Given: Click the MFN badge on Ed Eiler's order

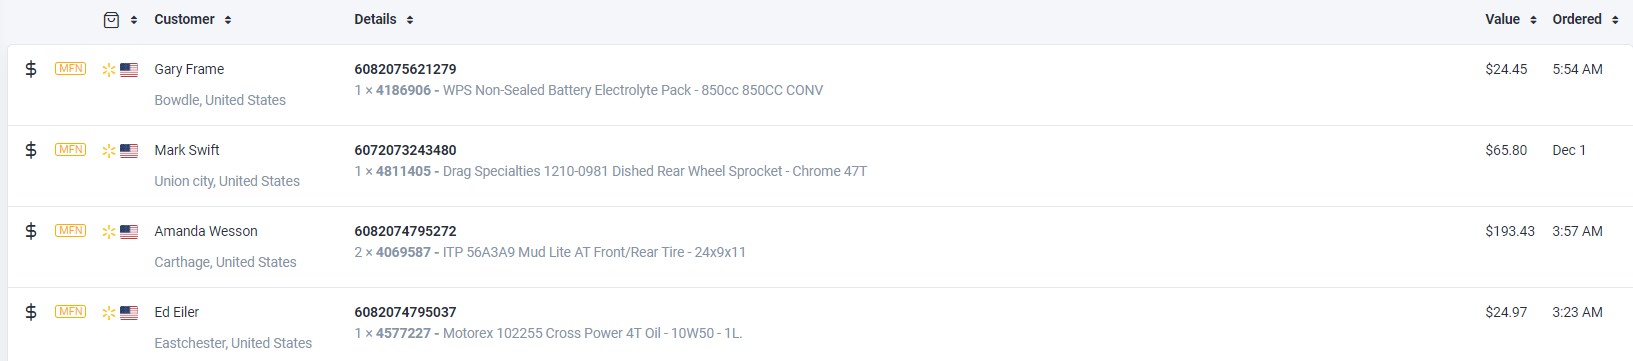Looking at the screenshot, I should point(71,312).
